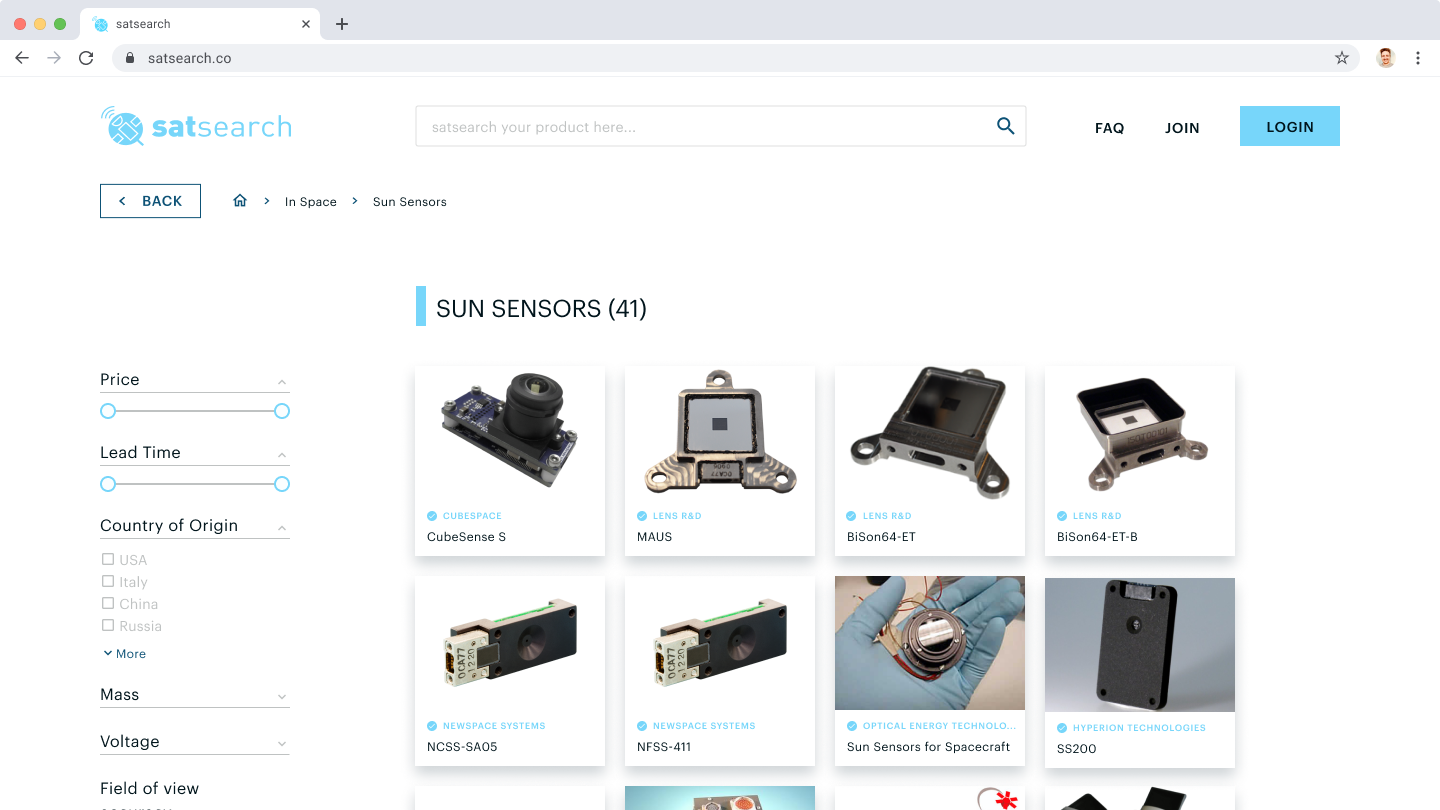This screenshot has width=1440, height=810.
Task: Open the Chrome profile avatar
Action: (x=1385, y=58)
